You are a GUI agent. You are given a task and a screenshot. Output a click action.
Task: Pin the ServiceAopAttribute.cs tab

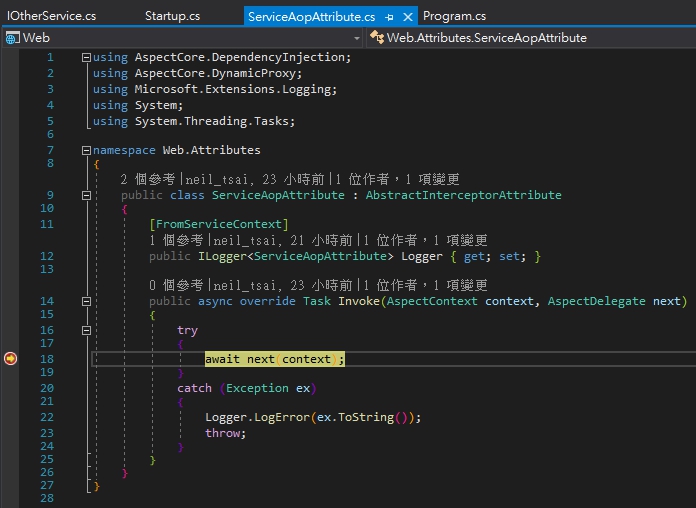click(389, 17)
